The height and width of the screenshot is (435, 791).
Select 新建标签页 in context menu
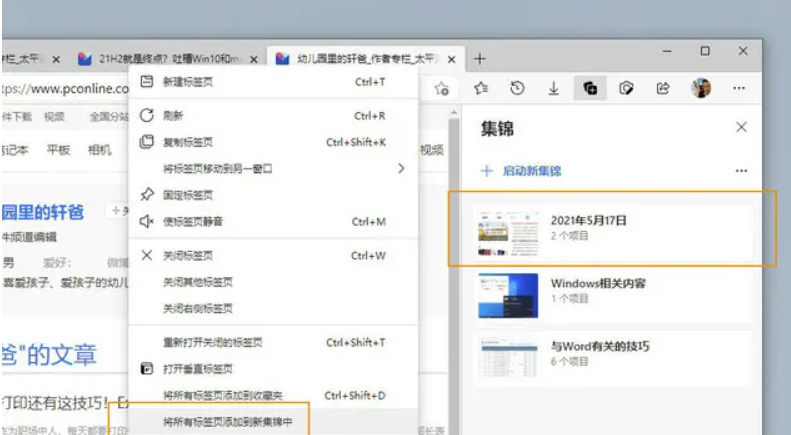coord(273,82)
